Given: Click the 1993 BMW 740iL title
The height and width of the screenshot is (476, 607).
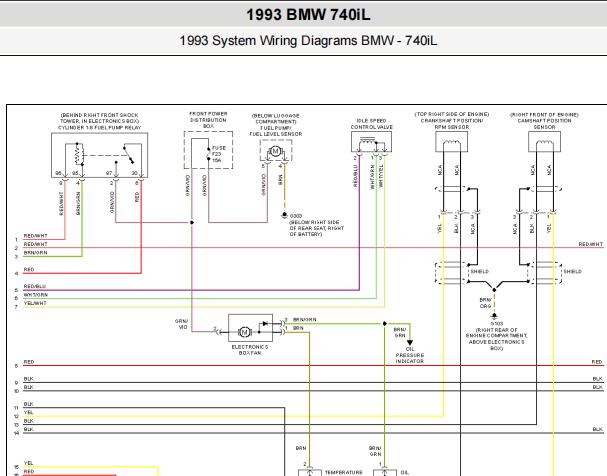Looking at the screenshot, I should coord(308,15).
